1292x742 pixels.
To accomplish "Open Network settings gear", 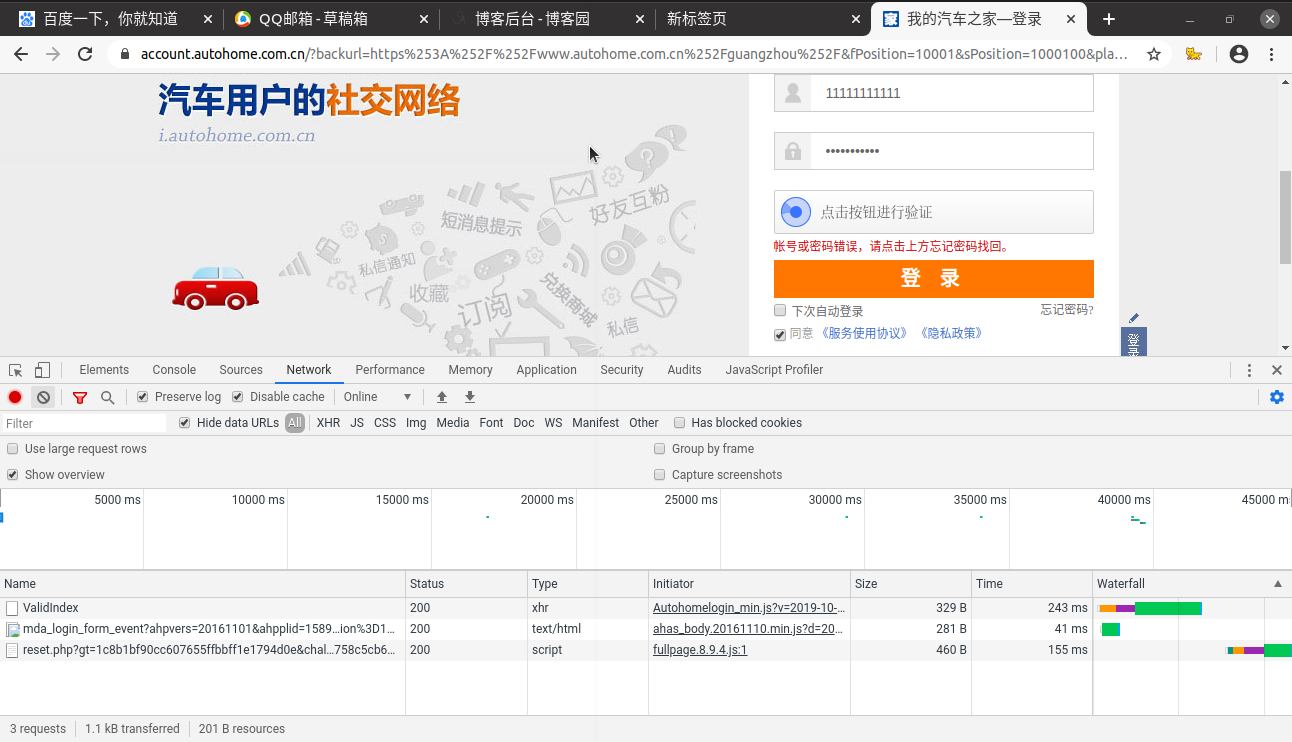I will (x=1277, y=397).
